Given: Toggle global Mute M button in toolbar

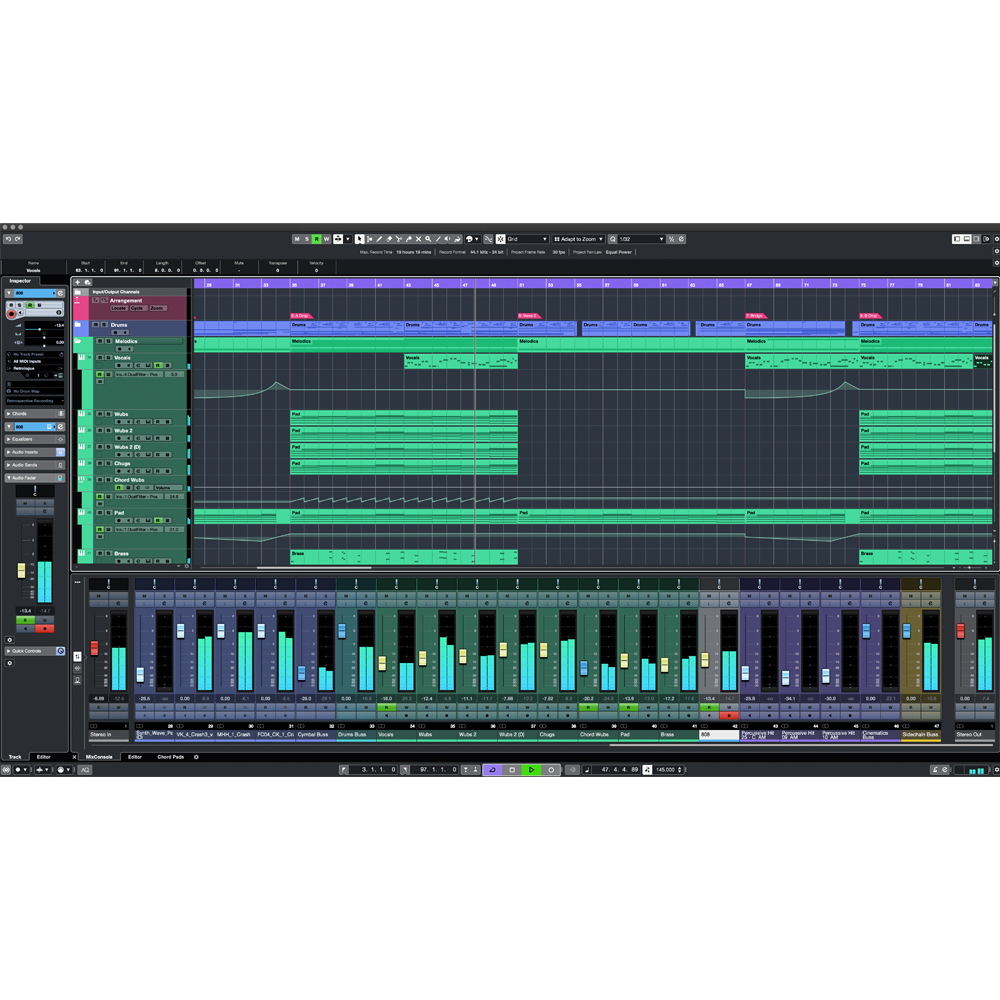Looking at the screenshot, I should 297,239.
